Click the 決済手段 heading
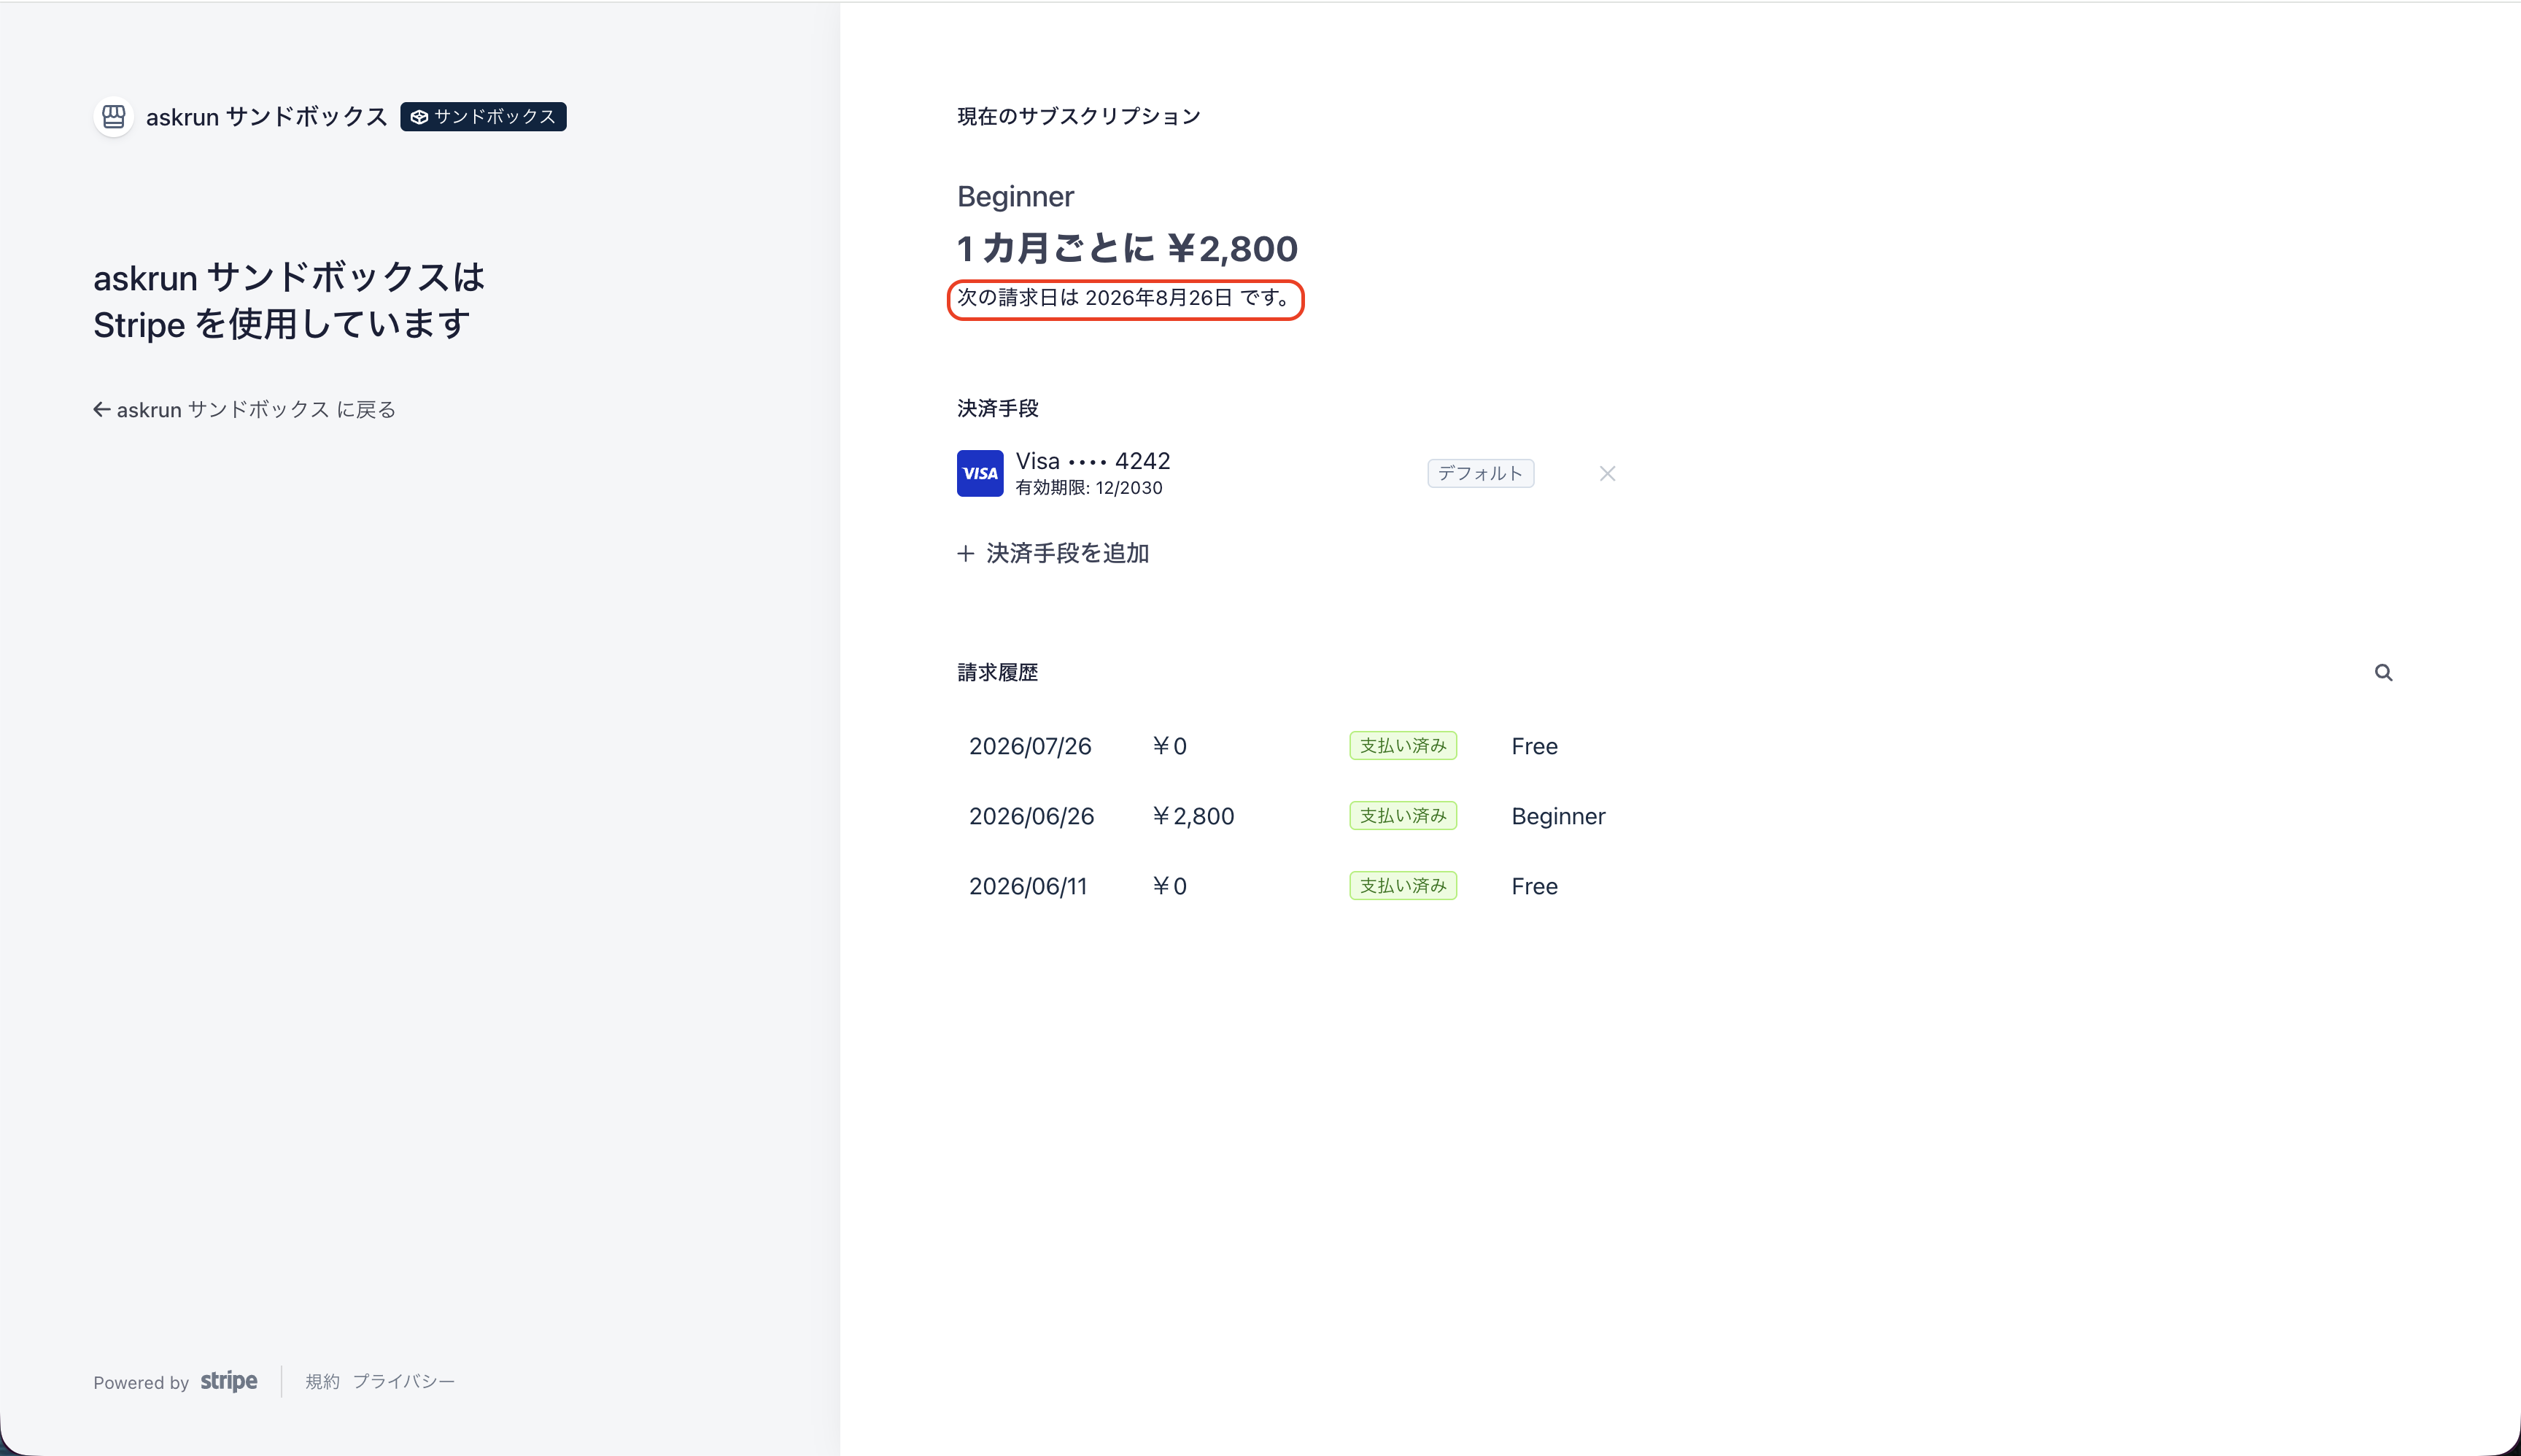 coord(997,409)
